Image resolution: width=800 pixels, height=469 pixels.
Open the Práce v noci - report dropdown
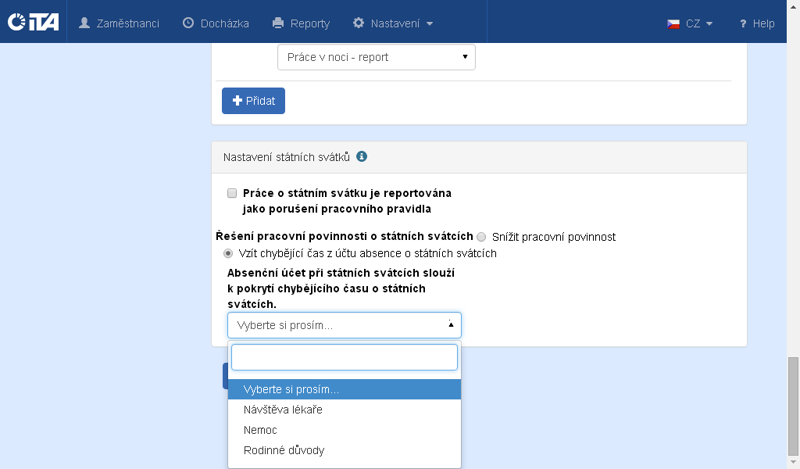(x=376, y=57)
